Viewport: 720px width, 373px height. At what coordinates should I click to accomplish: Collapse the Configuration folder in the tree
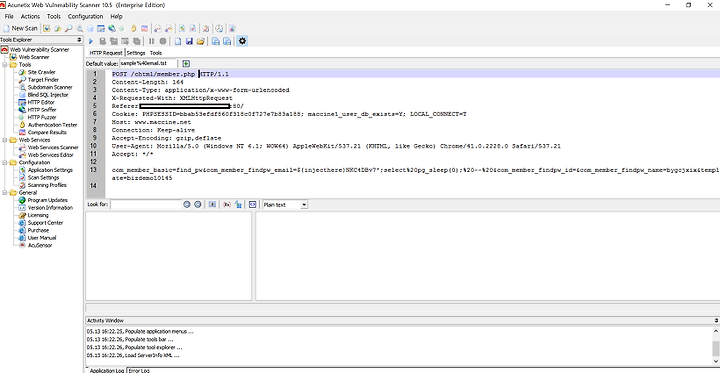click(x=4, y=163)
